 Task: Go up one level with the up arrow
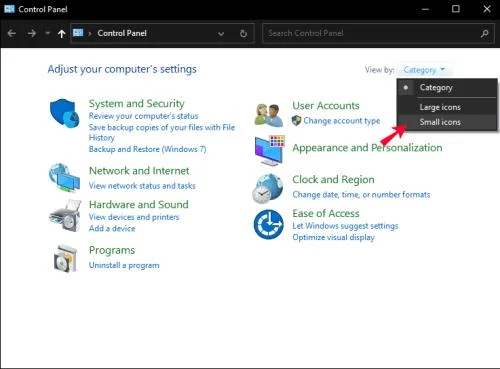tap(61, 33)
